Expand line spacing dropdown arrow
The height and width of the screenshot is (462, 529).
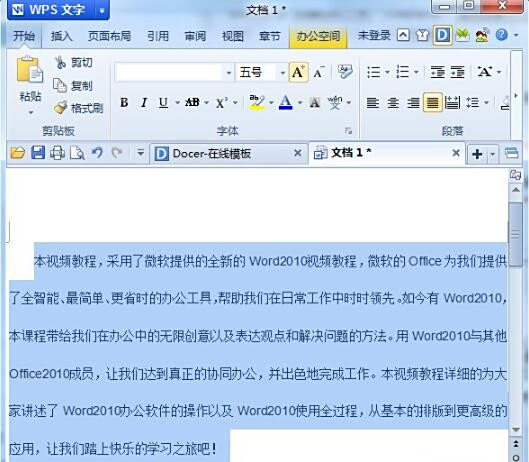tap(486, 103)
